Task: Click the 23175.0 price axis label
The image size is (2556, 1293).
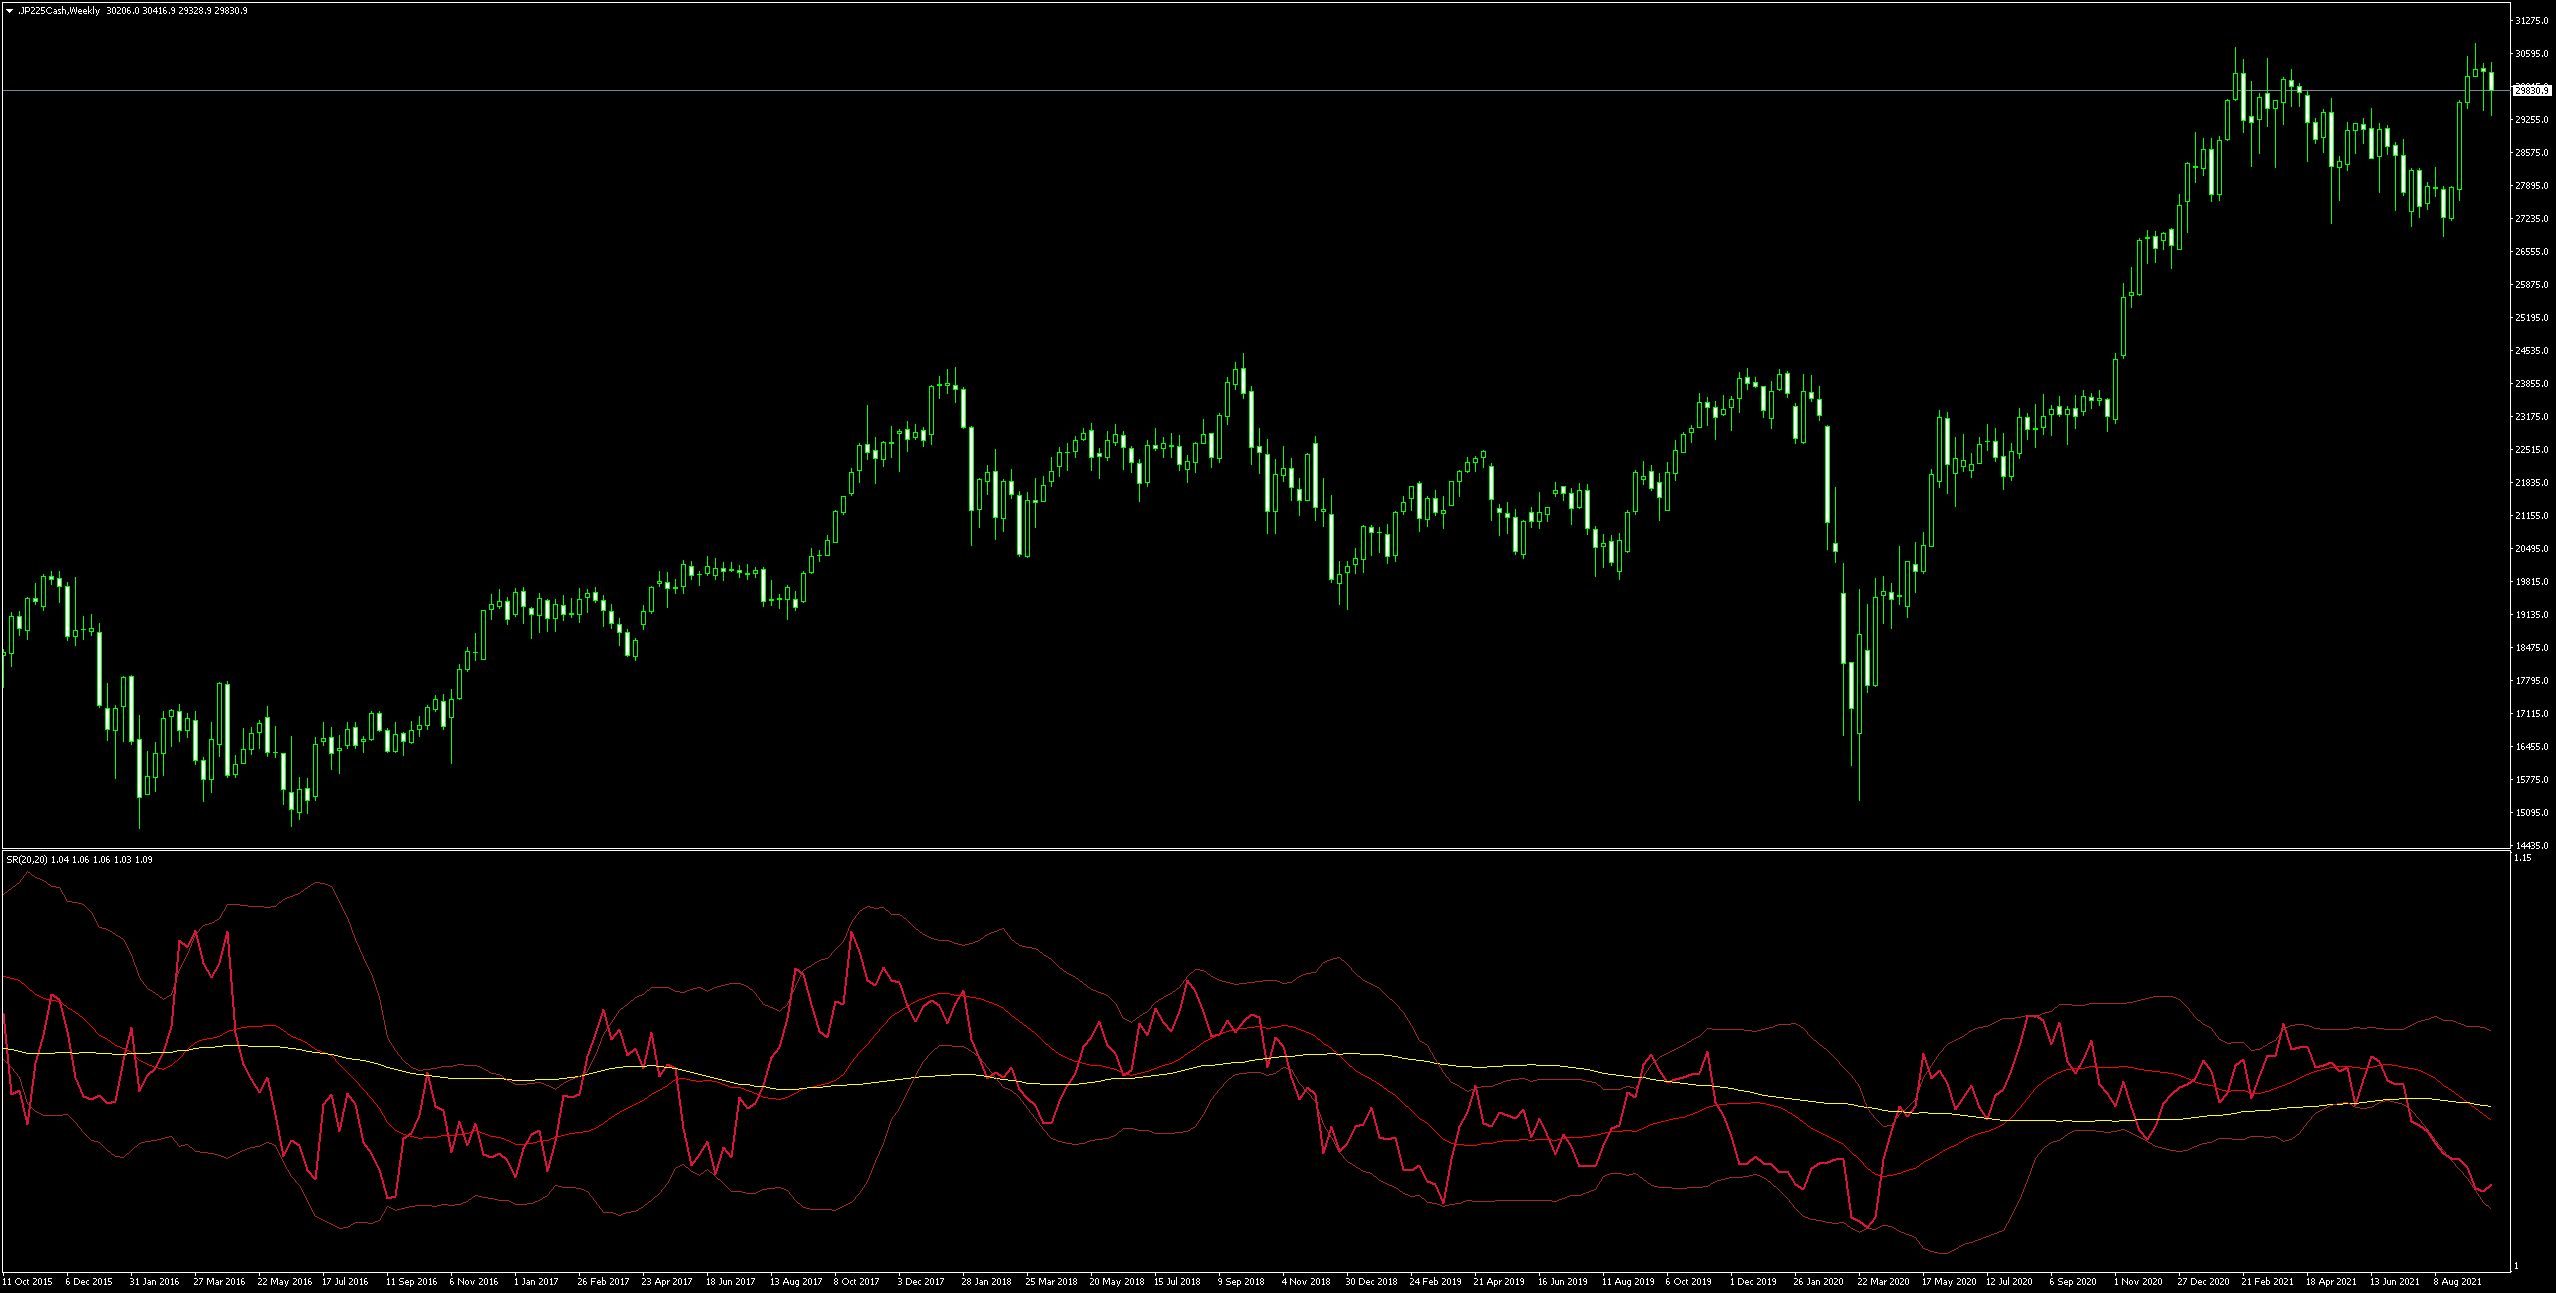Action: tap(2531, 417)
